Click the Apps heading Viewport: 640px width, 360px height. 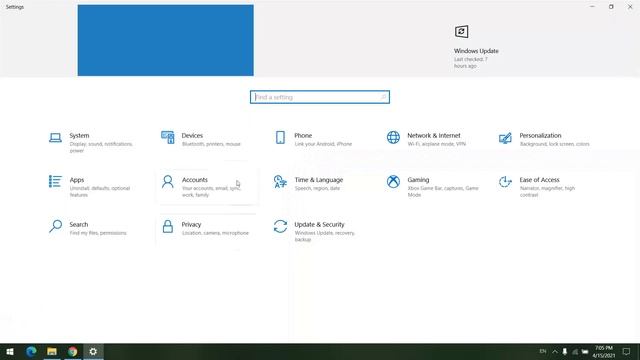click(77, 180)
